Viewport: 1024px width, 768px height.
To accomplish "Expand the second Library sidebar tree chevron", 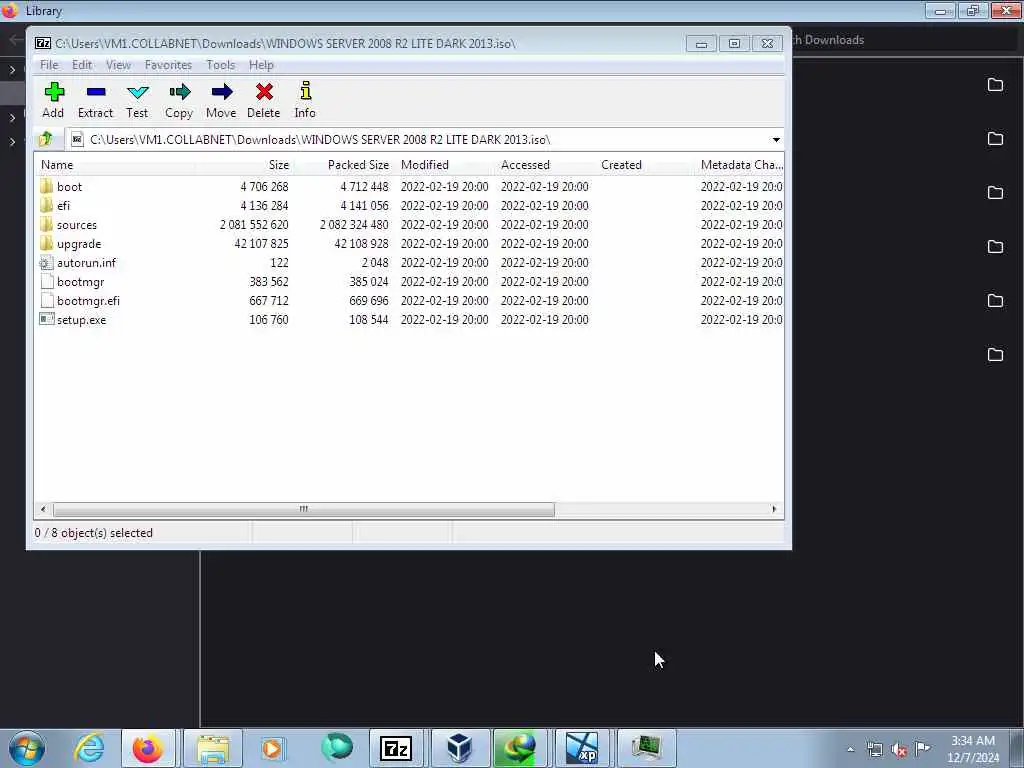I will pos(12,118).
